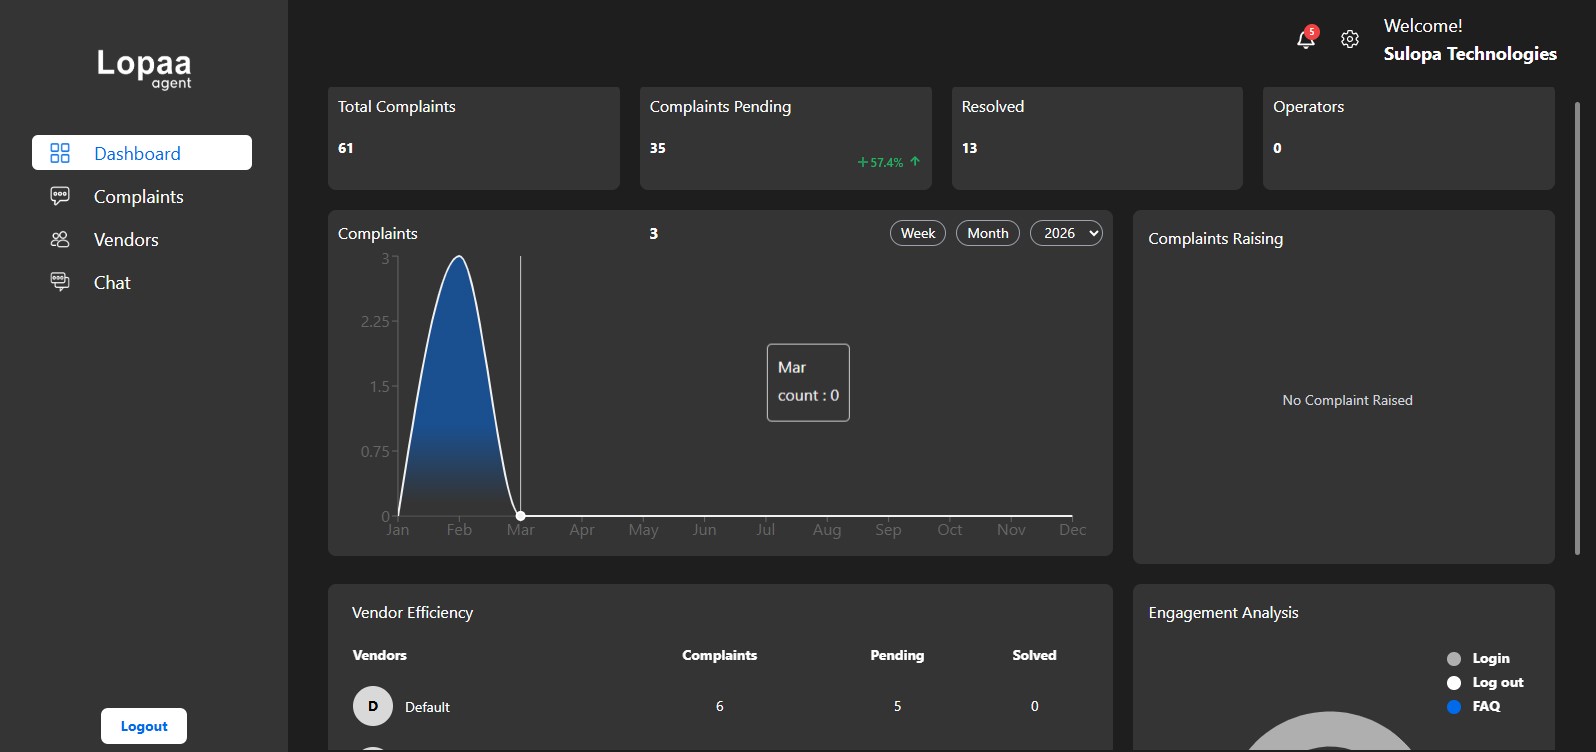The image size is (1596, 752).
Task: Click the Lopaa agent logo
Action: (144, 68)
